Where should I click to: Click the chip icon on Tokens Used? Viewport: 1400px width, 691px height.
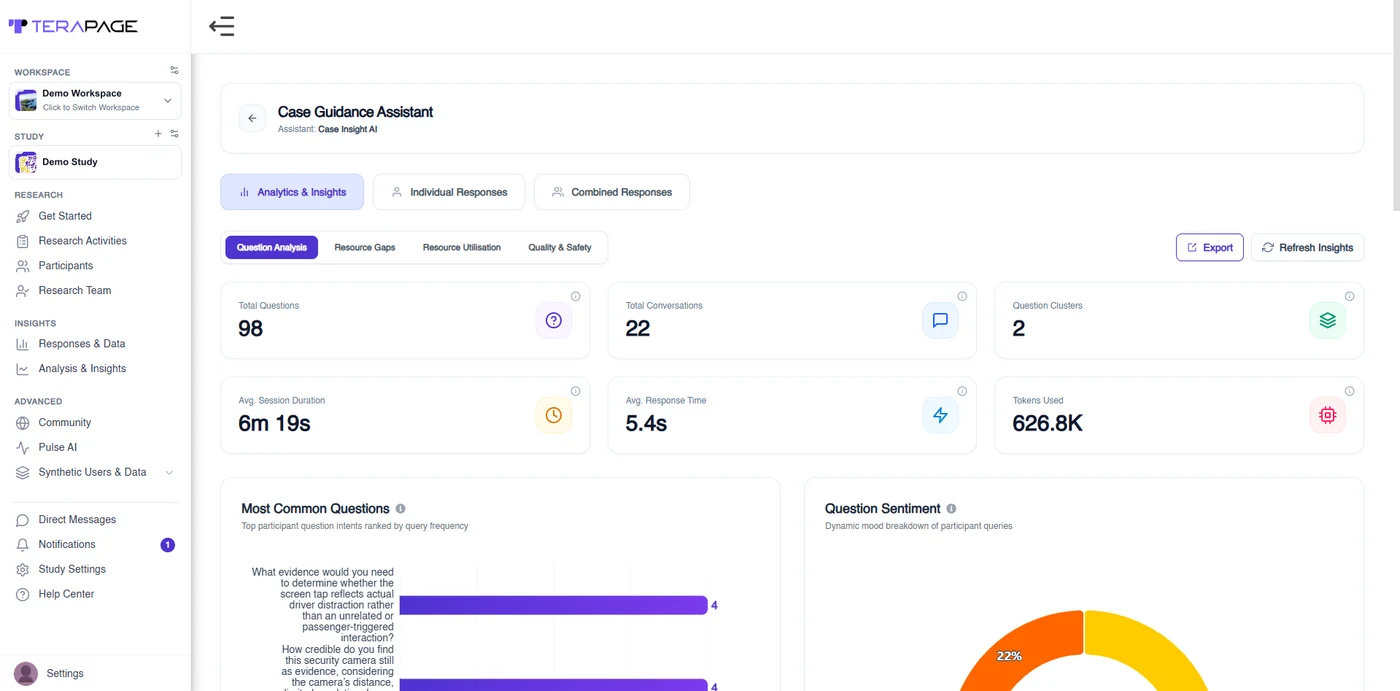pos(1327,415)
